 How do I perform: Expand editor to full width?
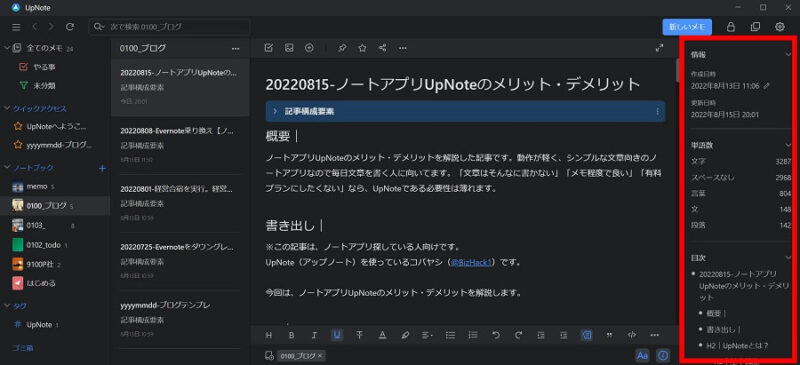pyautogui.click(x=660, y=48)
